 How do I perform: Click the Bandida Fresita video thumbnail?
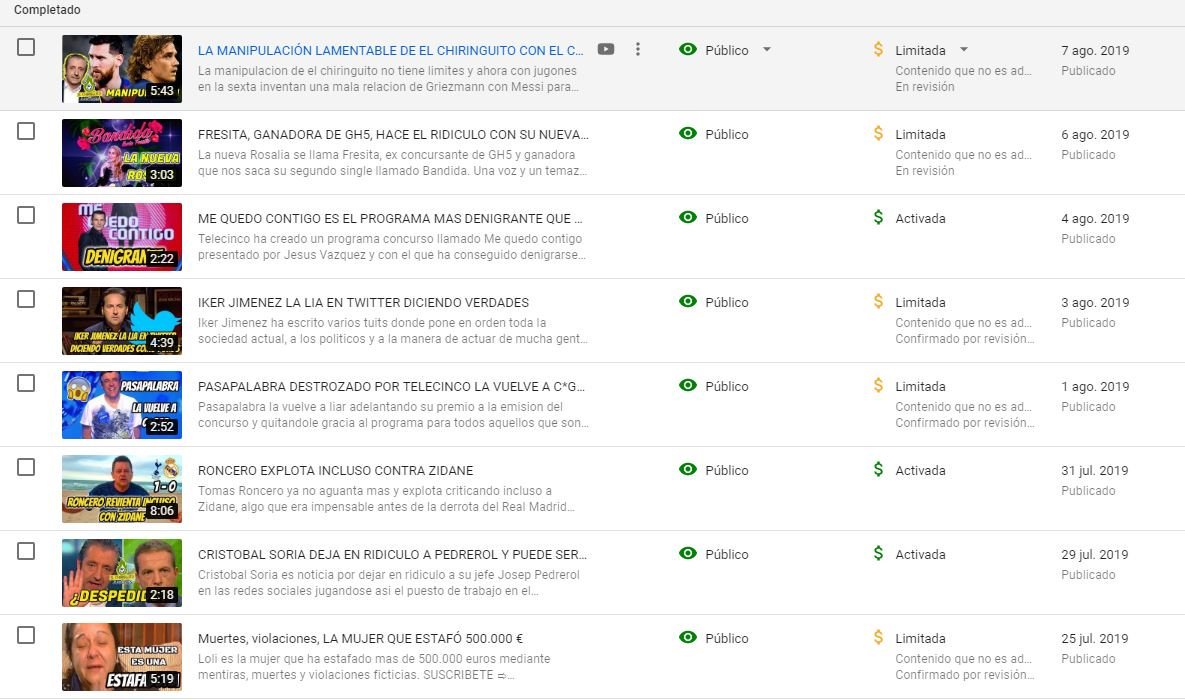[122, 153]
